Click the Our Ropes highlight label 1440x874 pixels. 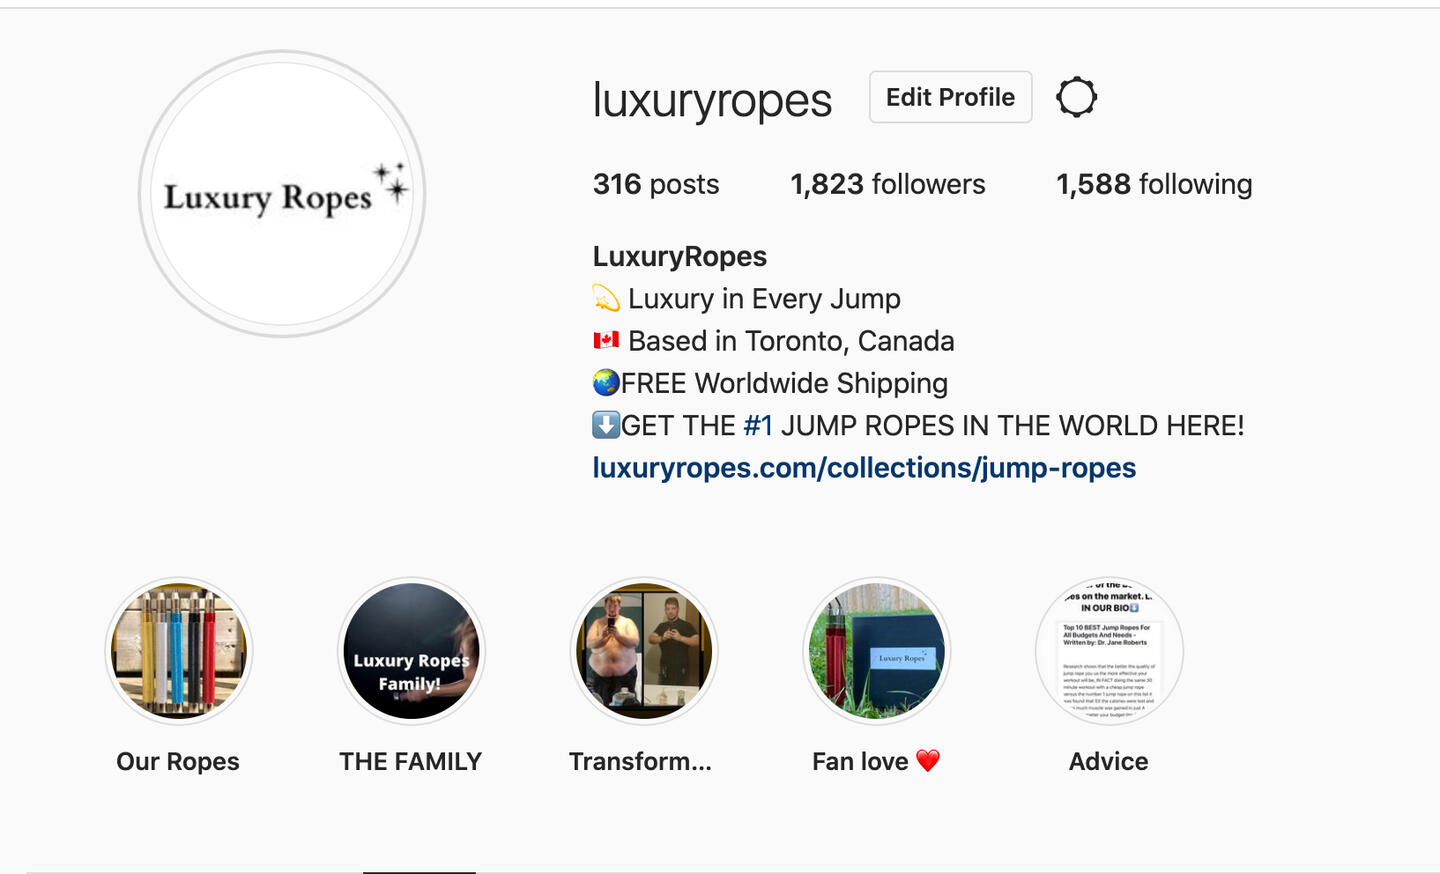(x=178, y=762)
